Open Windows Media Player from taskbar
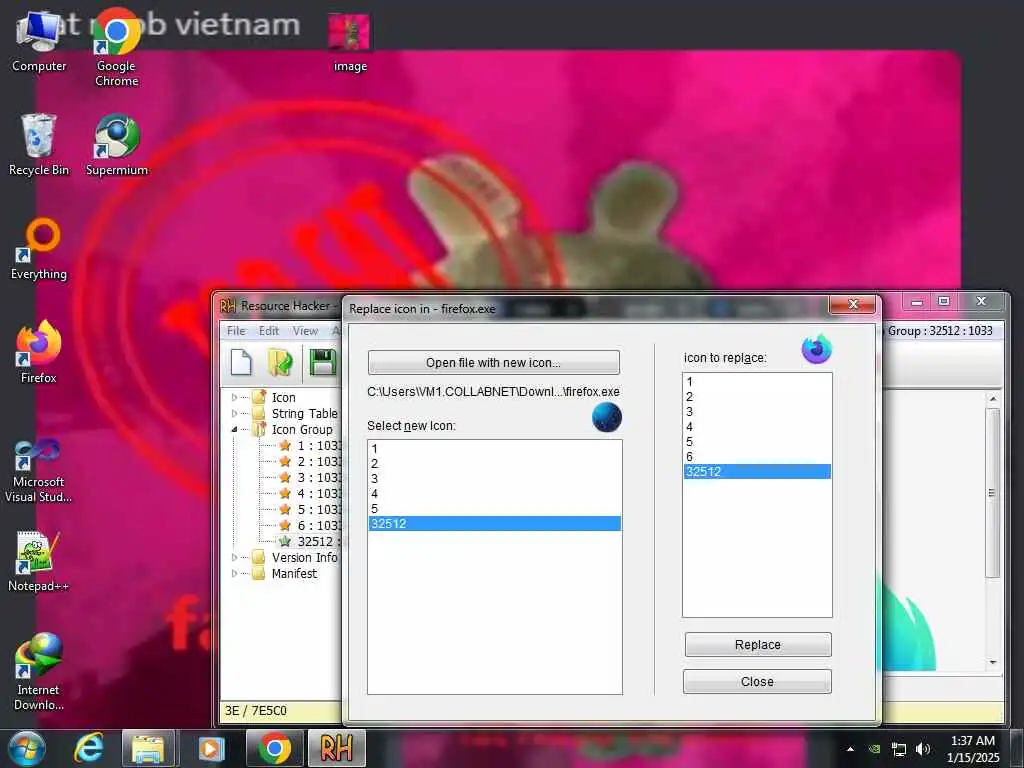Image resolution: width=1024 pixels, height=768 pixels. (211, 748)
